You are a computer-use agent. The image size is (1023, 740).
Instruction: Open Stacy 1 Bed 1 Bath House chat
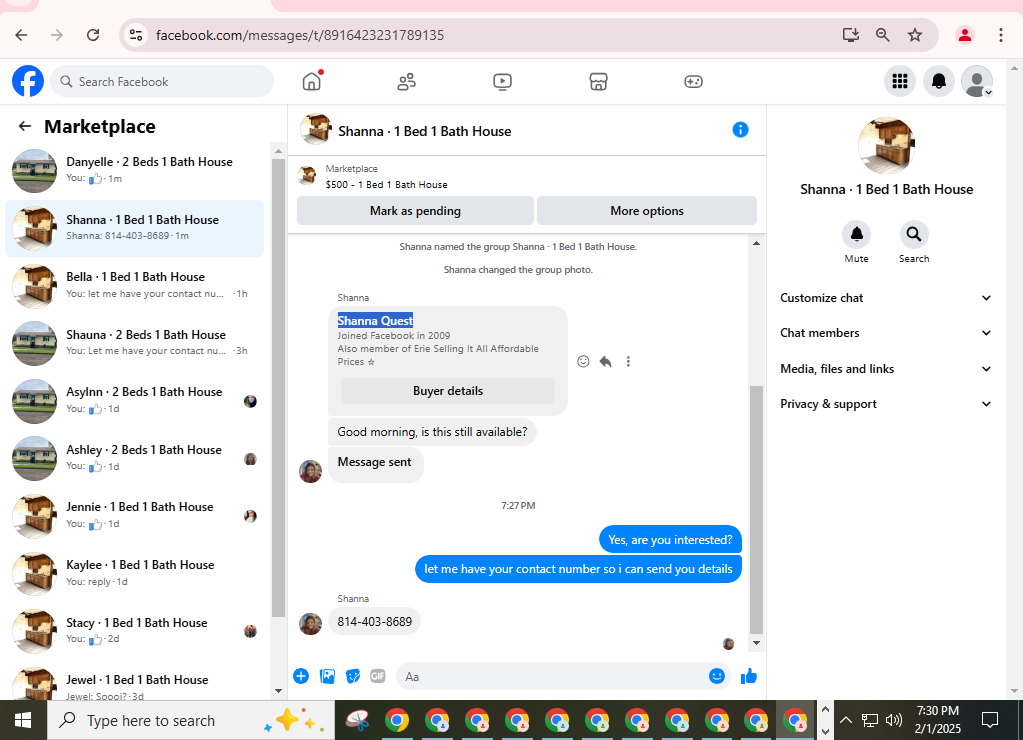point(134,630)
